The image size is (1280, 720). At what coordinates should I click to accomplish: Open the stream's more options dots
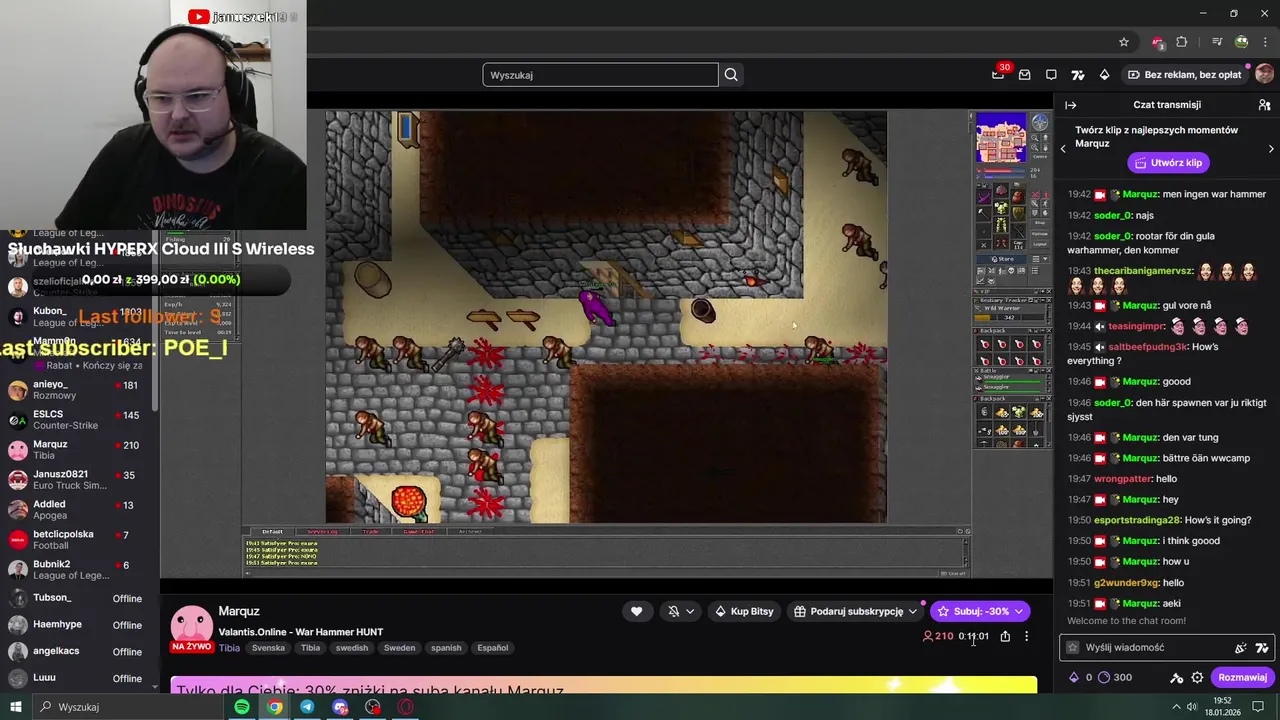[1026, 636]
